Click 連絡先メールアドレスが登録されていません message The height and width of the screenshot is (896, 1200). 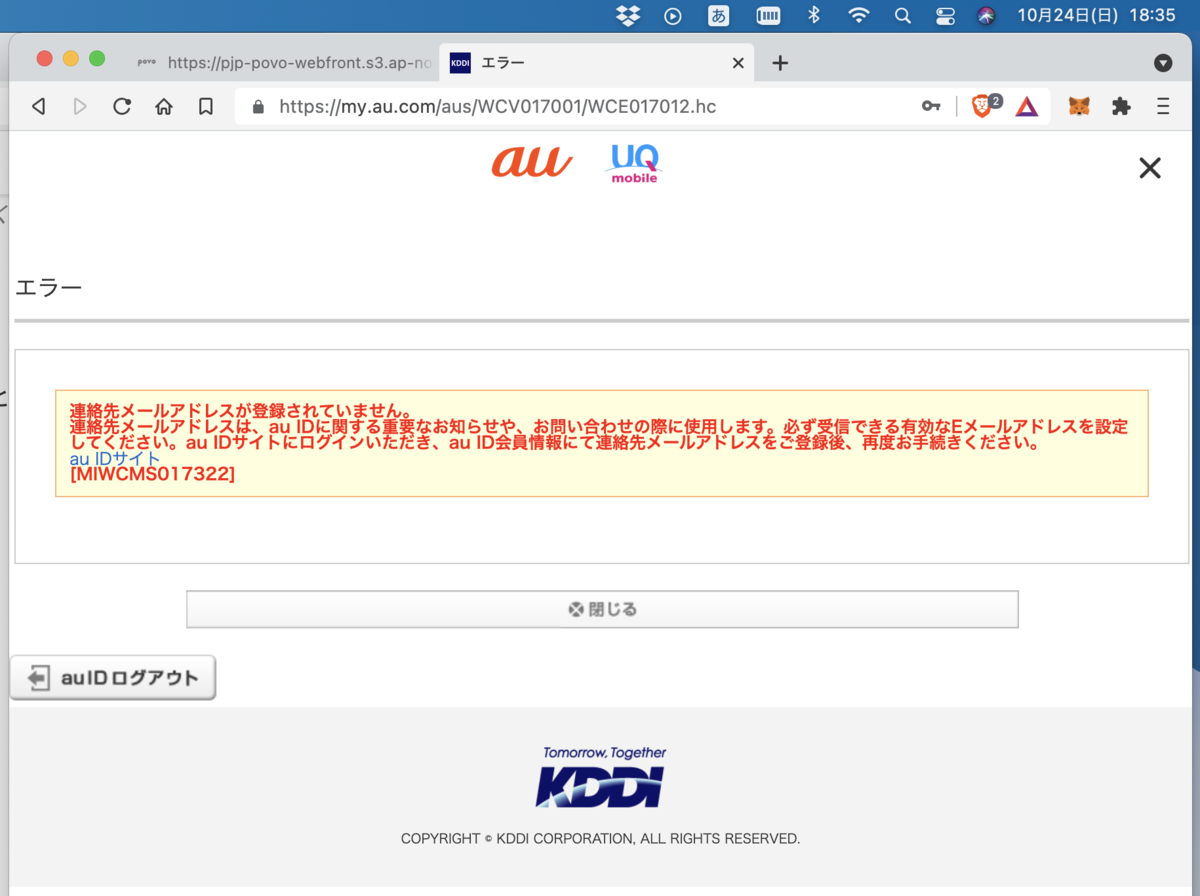[x=241, y=410]
